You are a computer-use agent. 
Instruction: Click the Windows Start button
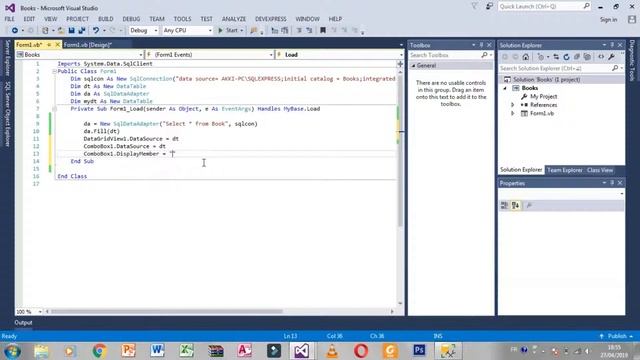pos(12,351)
